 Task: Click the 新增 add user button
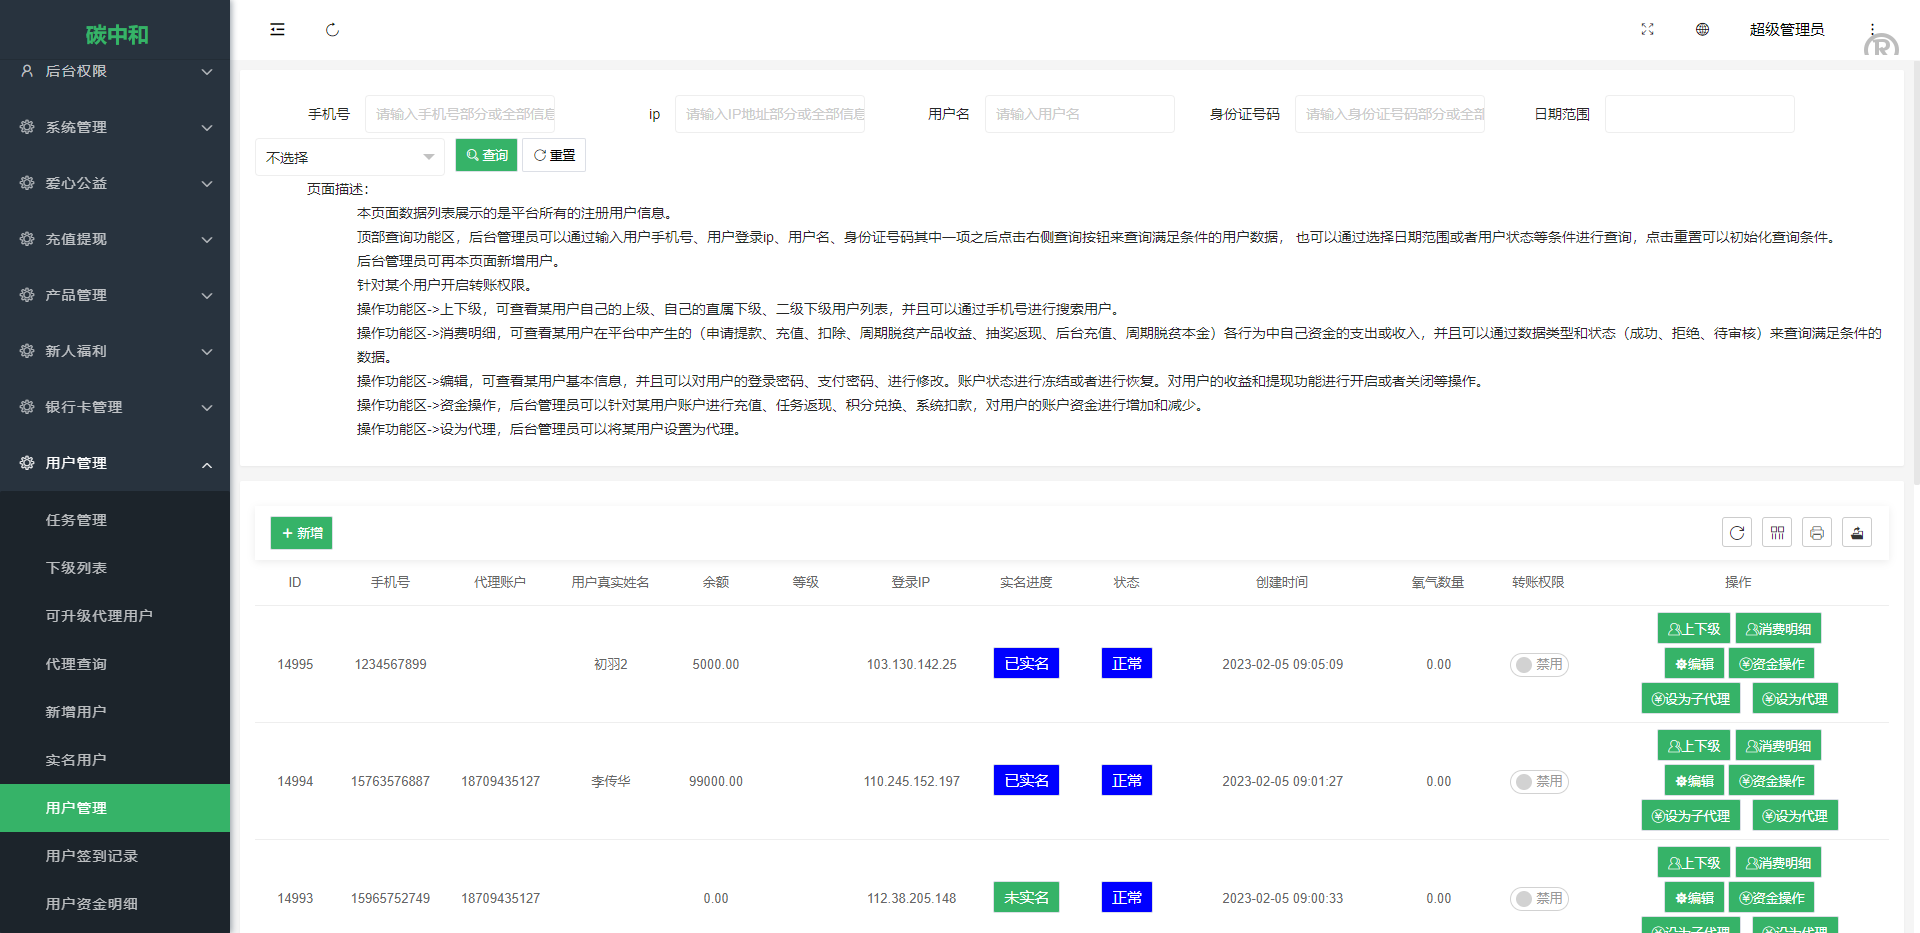pos(301,533)
